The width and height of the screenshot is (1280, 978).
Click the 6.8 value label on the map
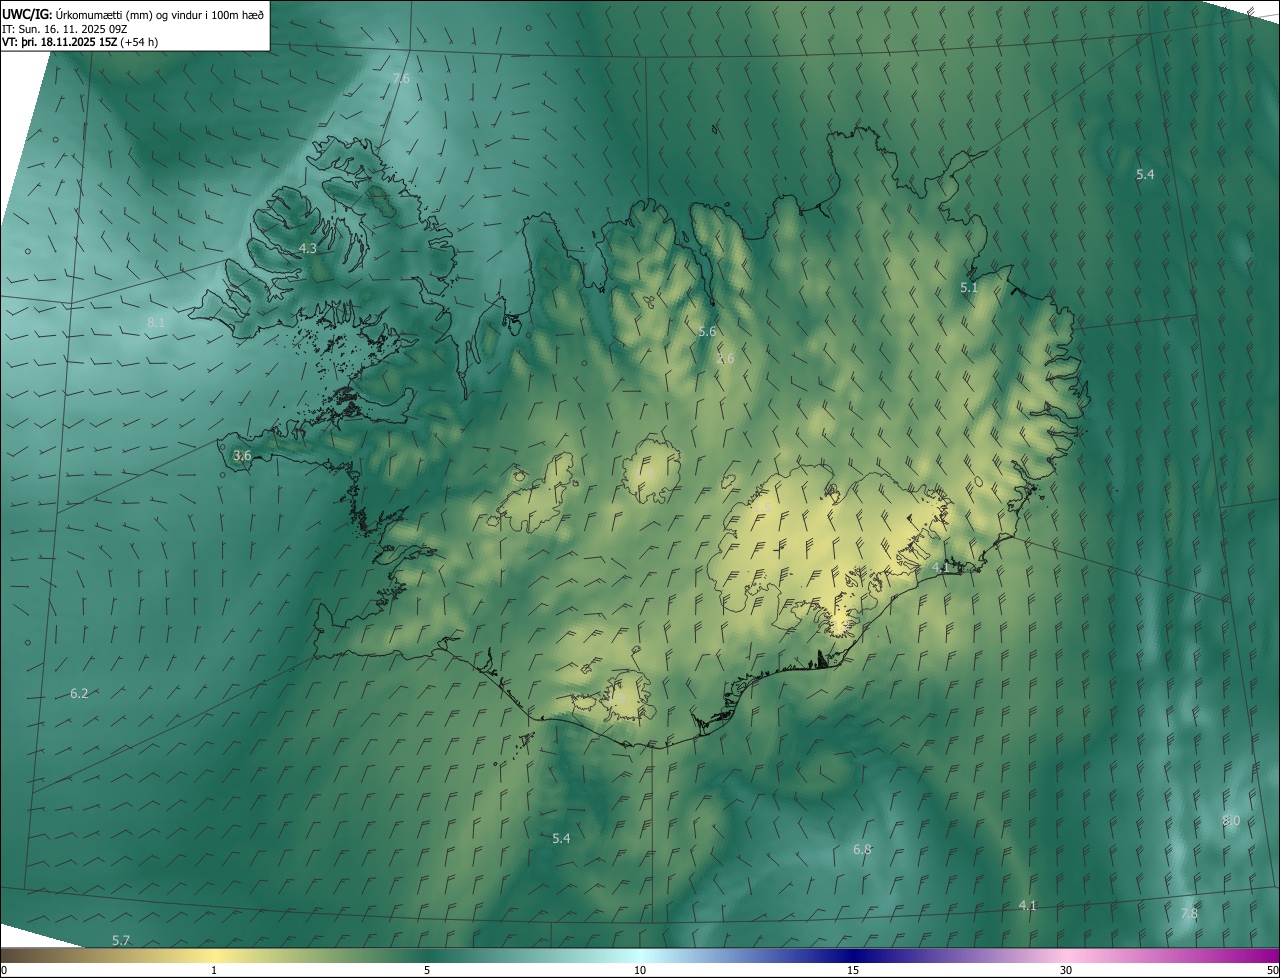tap(862, 849)
